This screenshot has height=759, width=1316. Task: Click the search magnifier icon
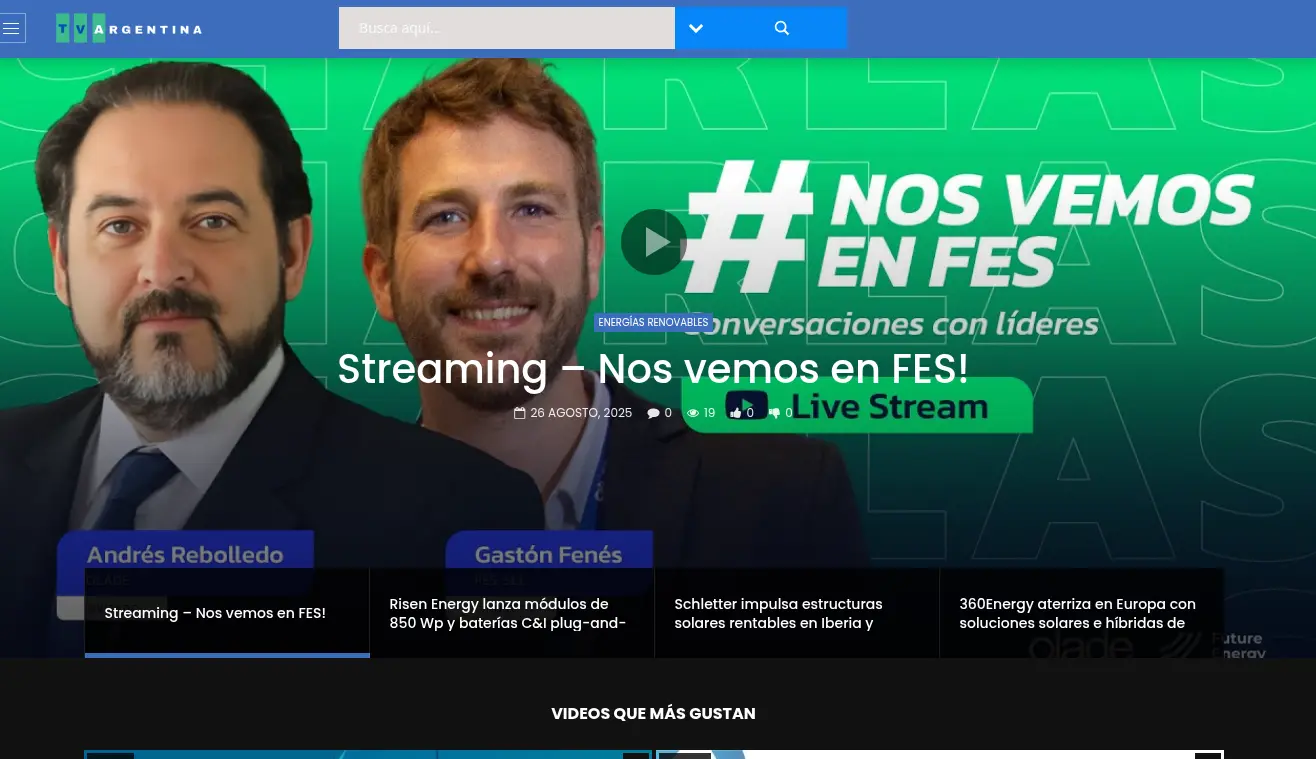pyautogui.click(x=782, y=28)
